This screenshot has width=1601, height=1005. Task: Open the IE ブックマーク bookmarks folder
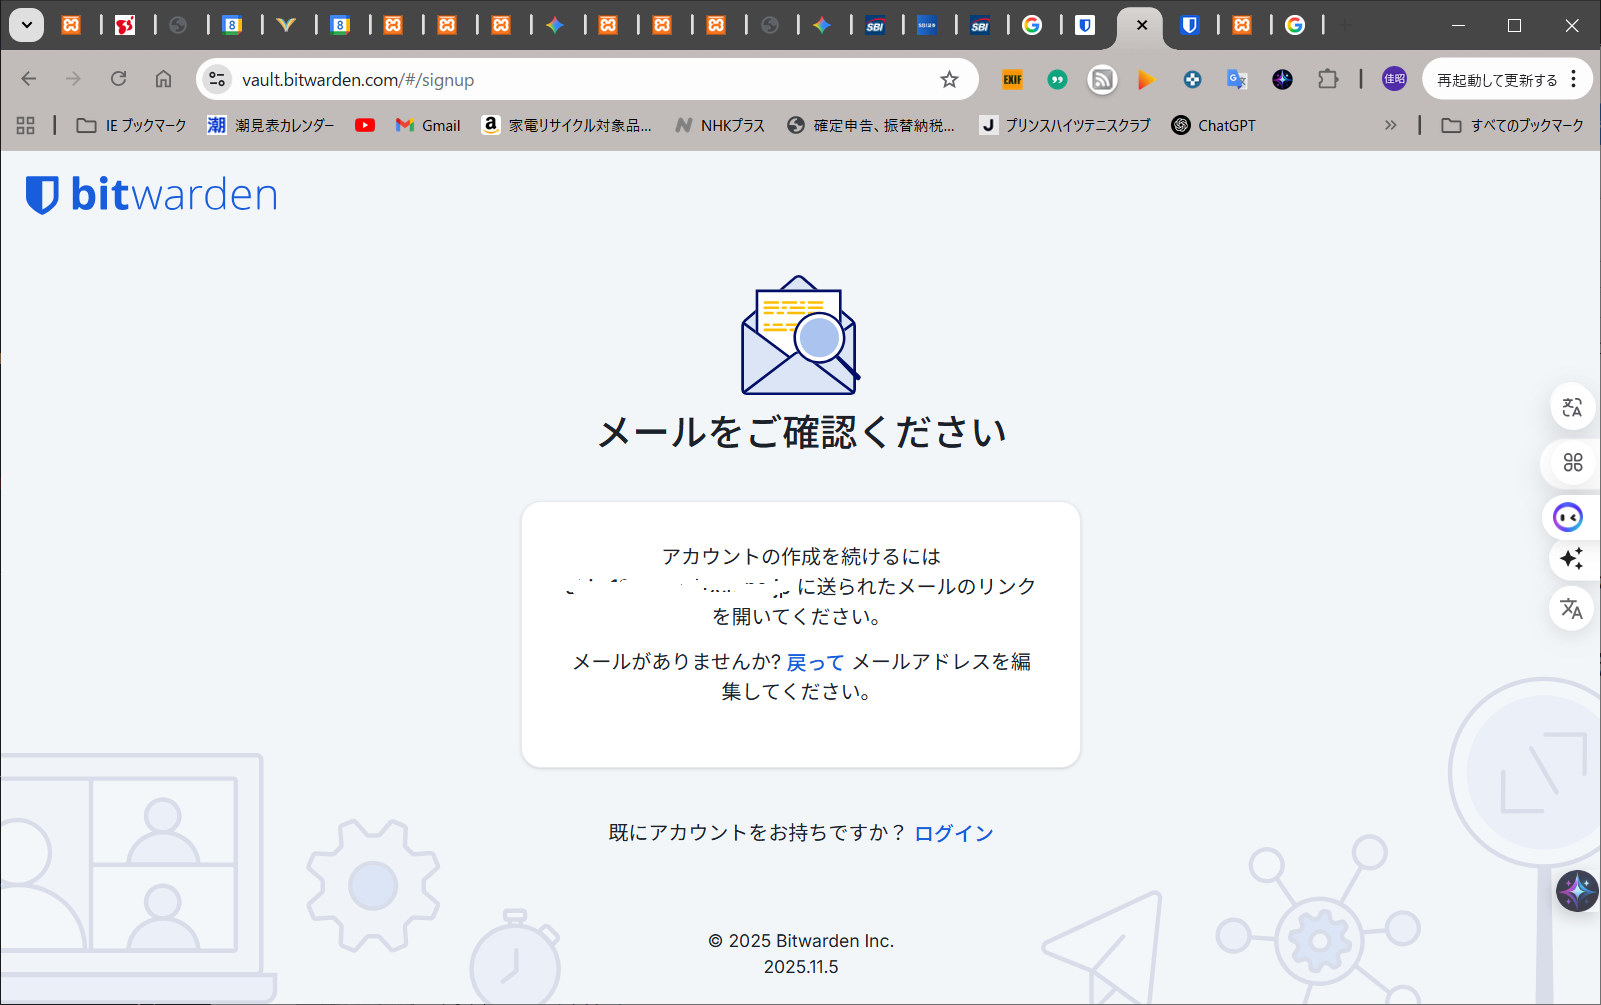132,125
